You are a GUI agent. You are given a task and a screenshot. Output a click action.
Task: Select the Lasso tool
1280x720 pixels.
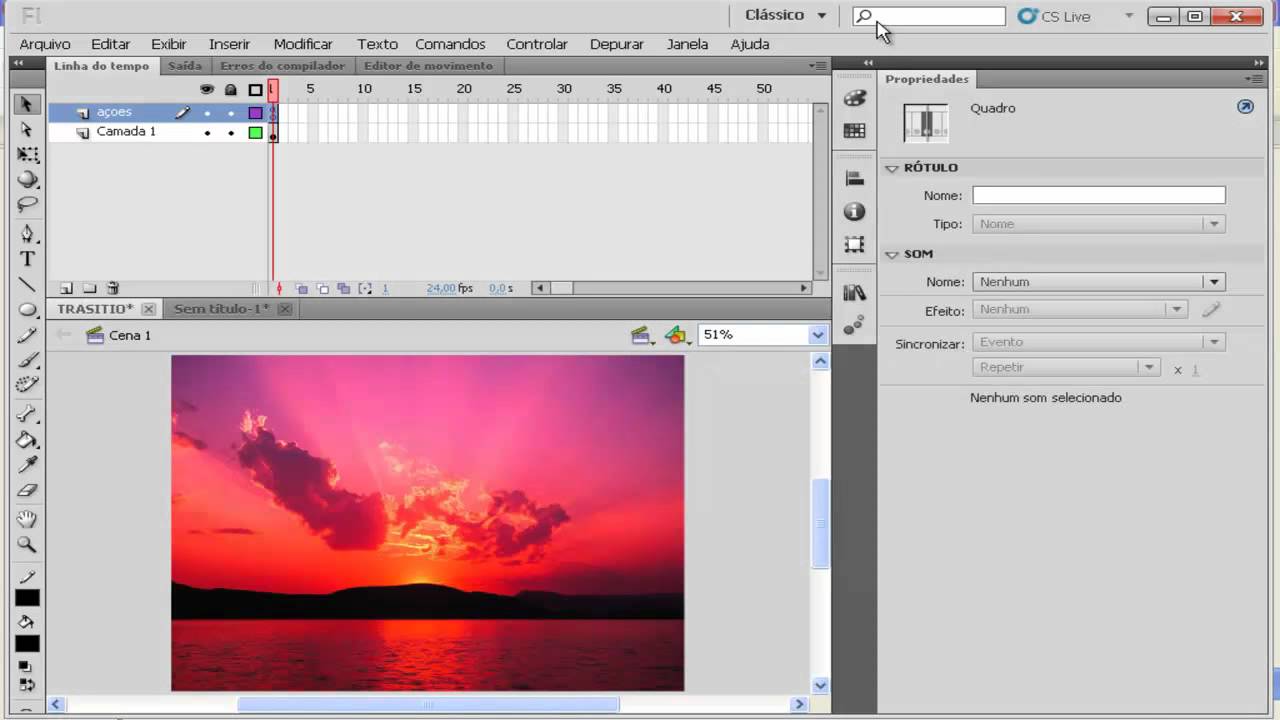[27, 205]
